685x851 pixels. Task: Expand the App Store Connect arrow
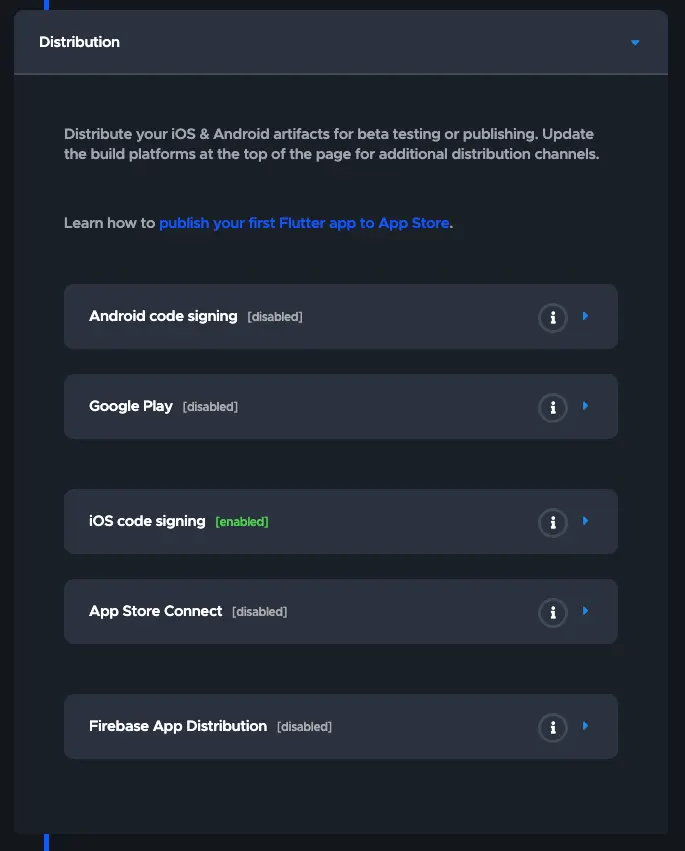point(586,611)
